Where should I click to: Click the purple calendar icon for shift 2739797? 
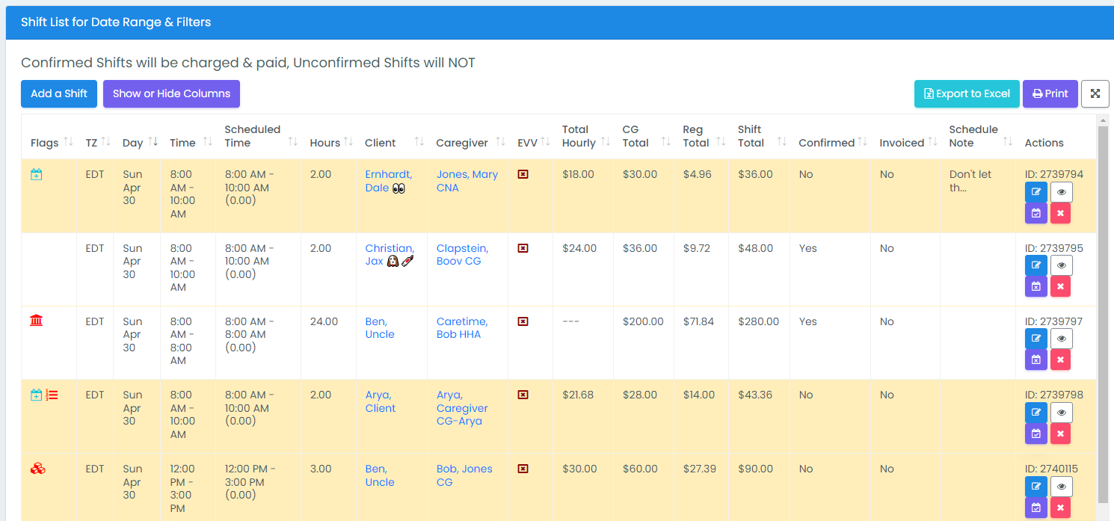click(x=1036, y=360)
